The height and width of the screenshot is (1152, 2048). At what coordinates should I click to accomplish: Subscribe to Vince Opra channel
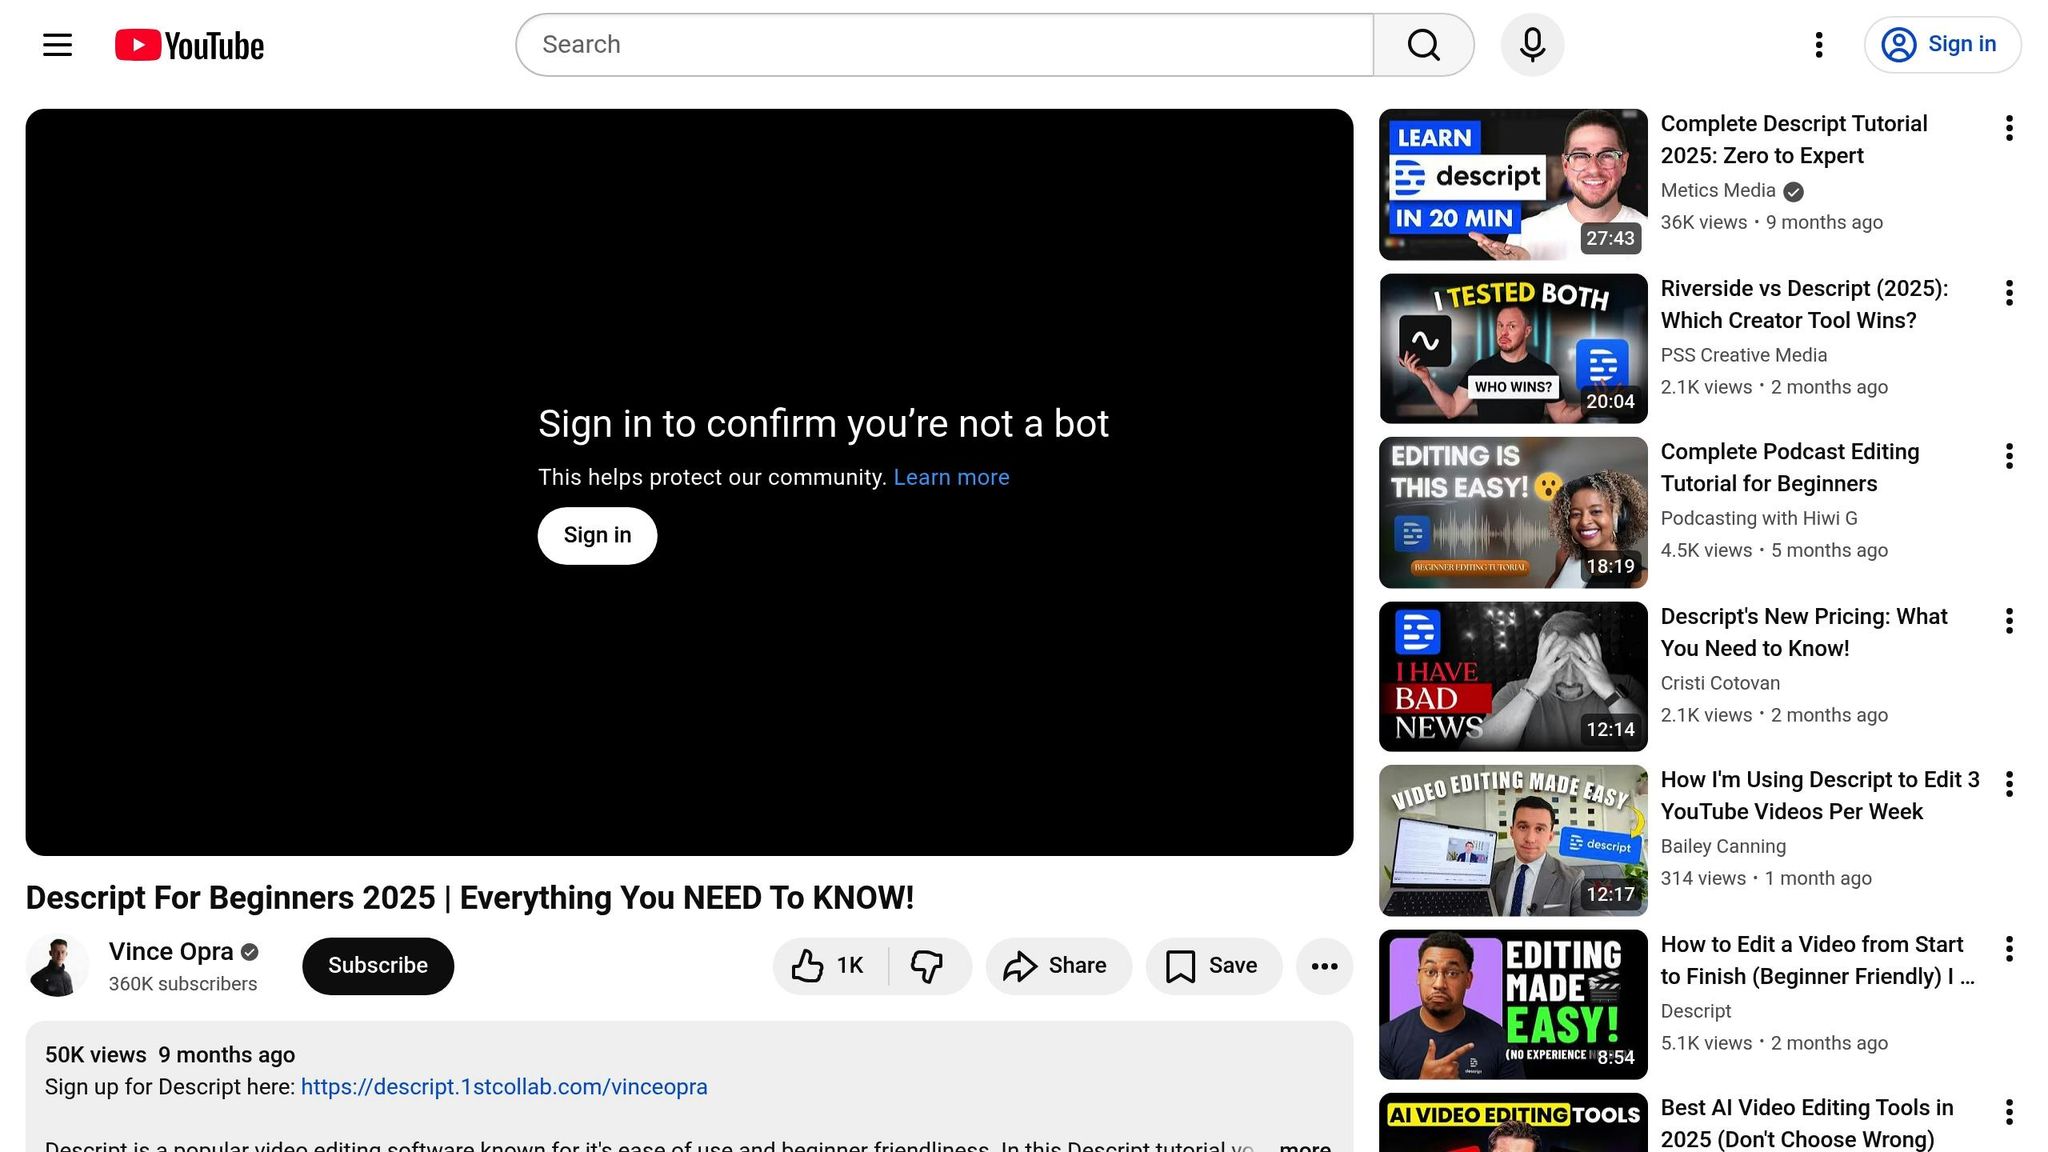pyautogui.click(x=378, y=966)
